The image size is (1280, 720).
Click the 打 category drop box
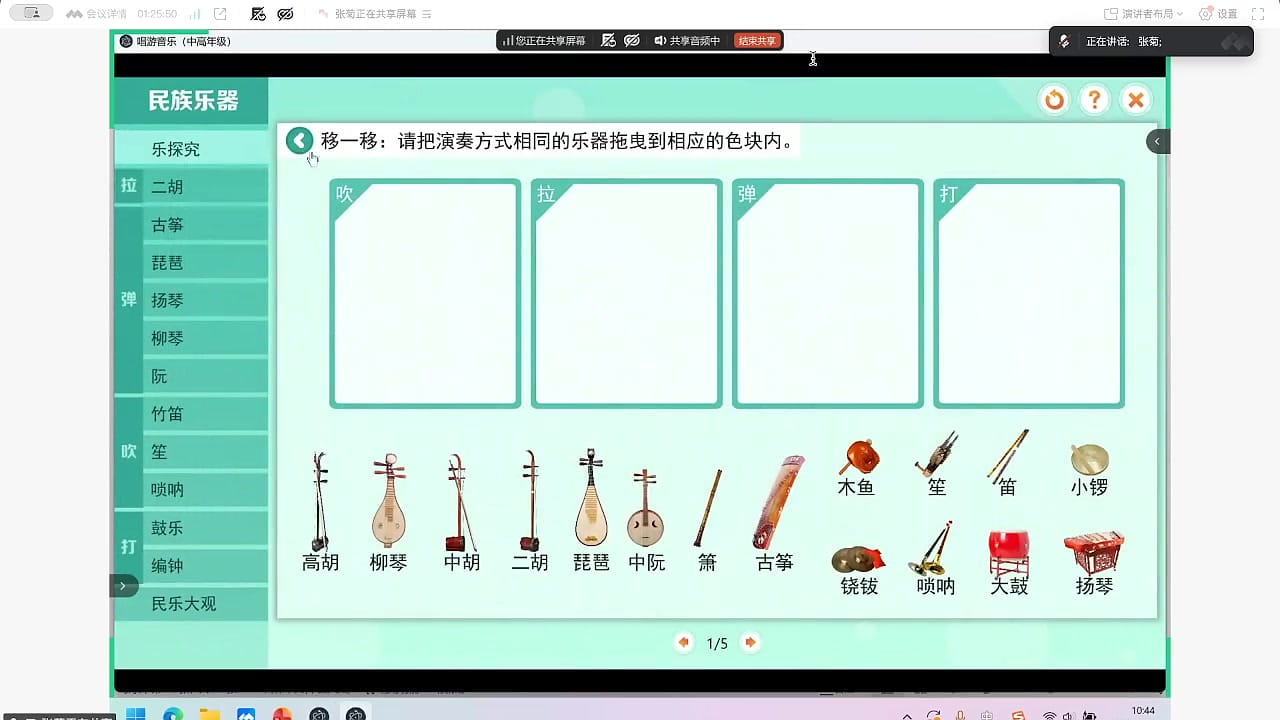coord(1029,293)
